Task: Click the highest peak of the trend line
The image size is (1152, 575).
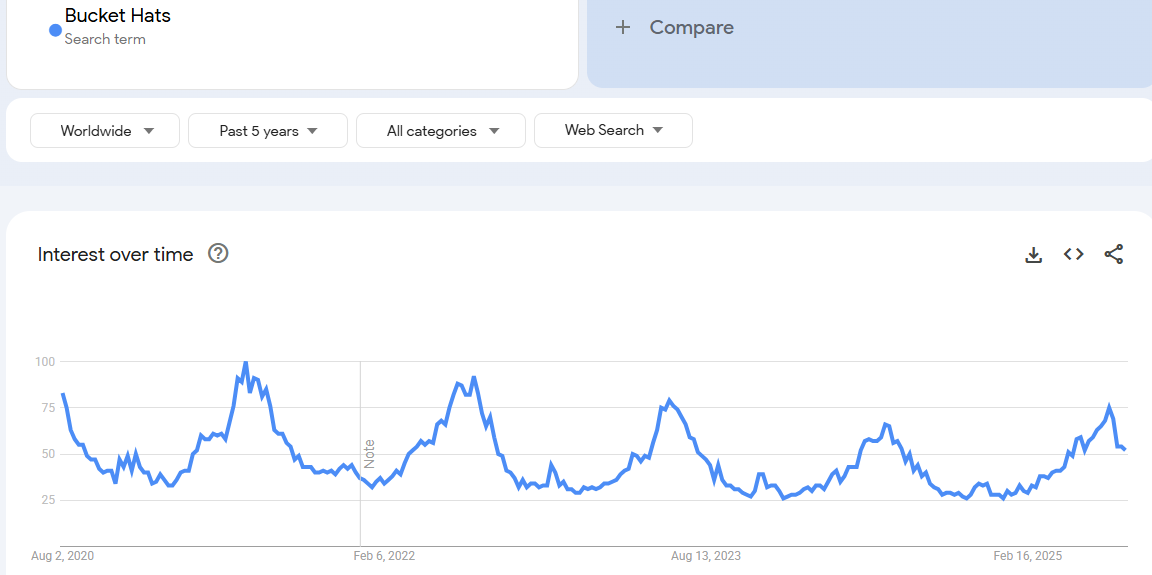Action: [246, 363]
